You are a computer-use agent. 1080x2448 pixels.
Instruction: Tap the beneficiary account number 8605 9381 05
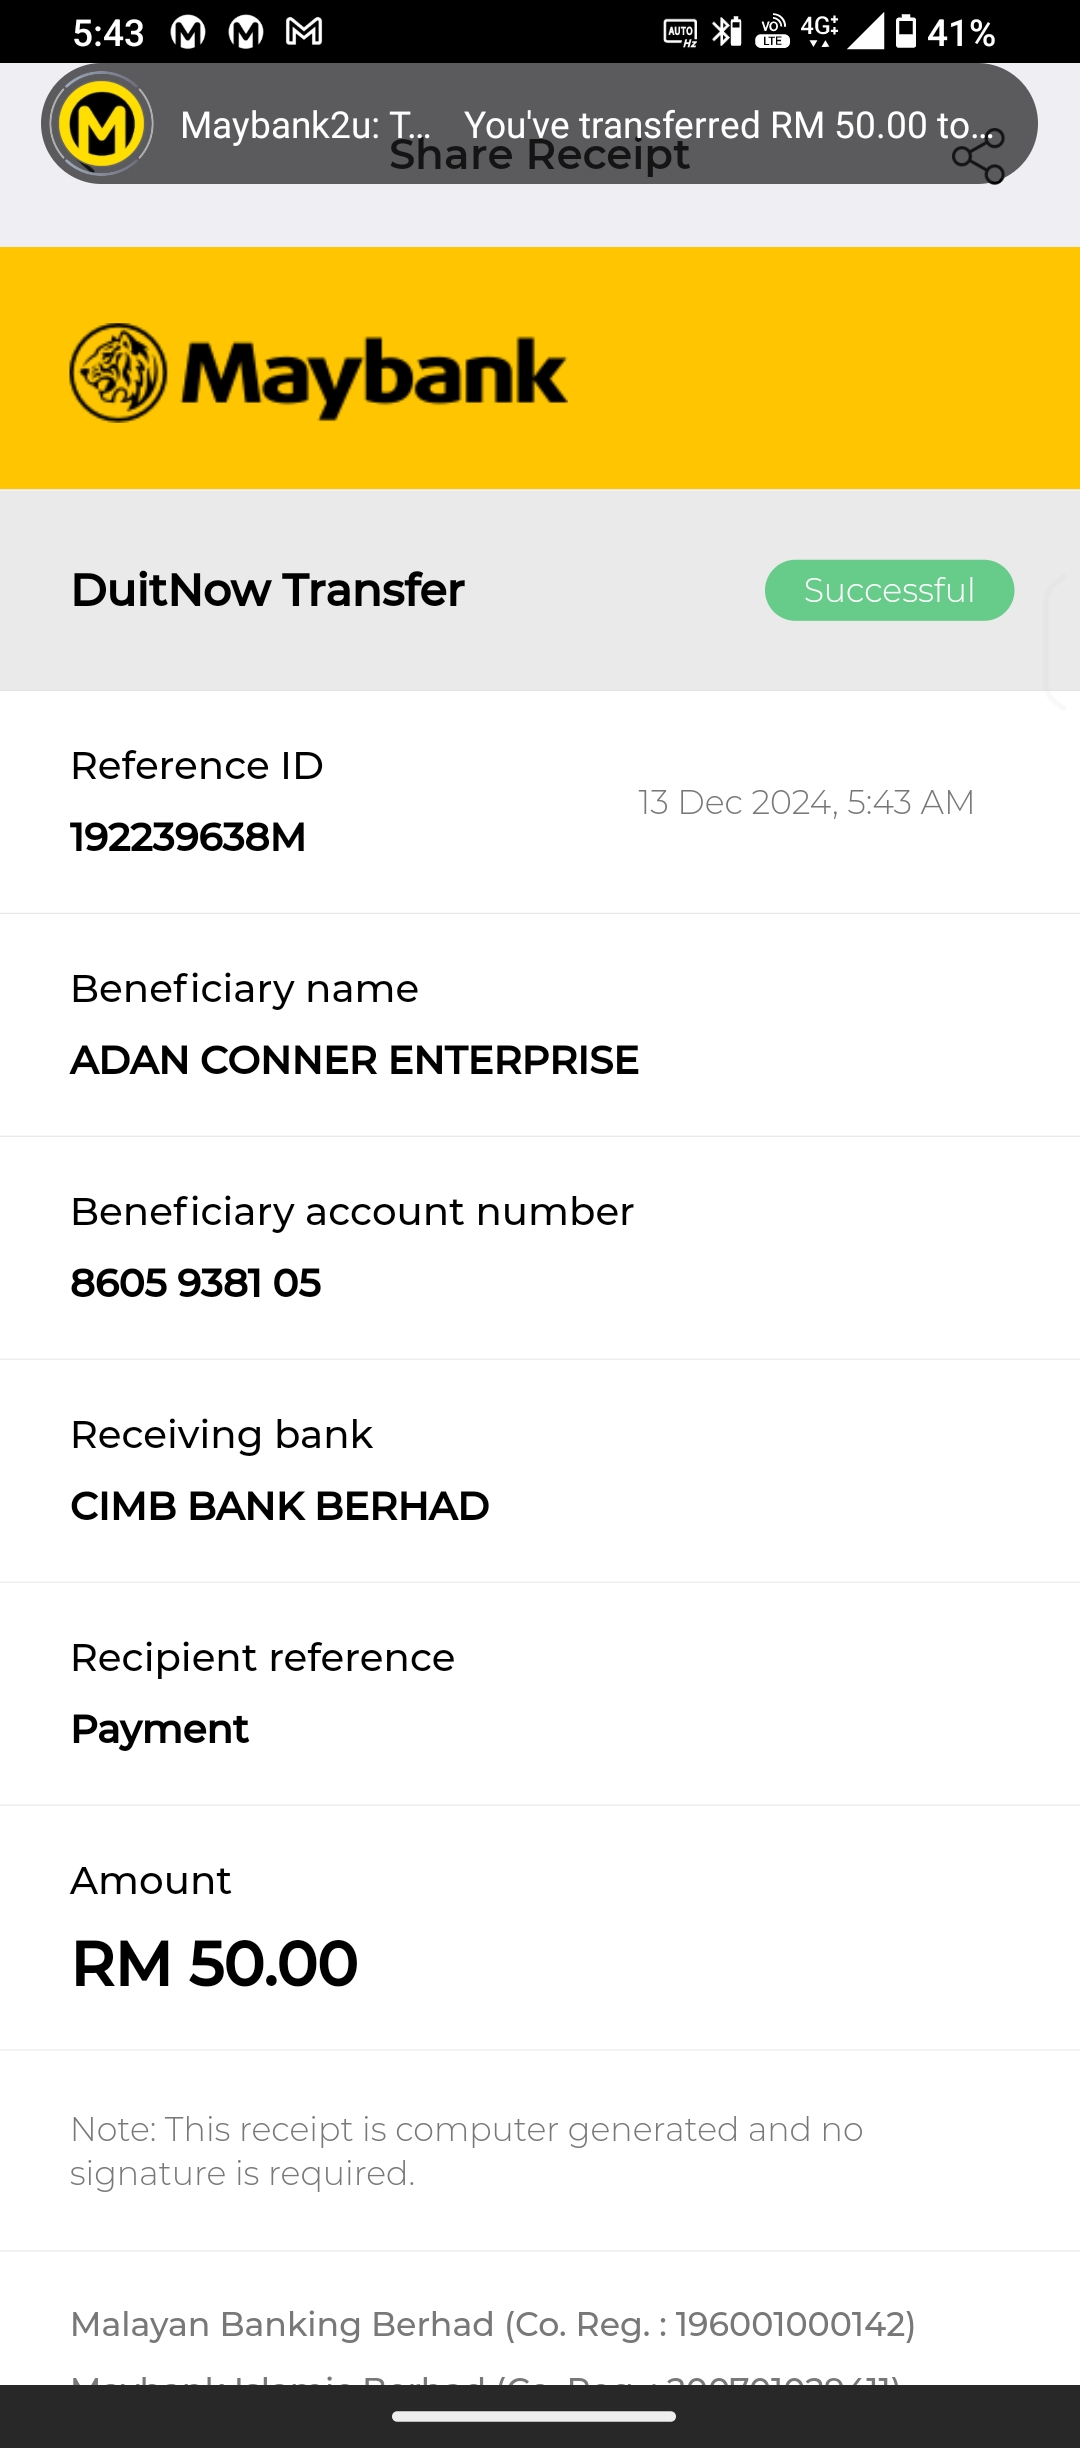click(196, 1283)
